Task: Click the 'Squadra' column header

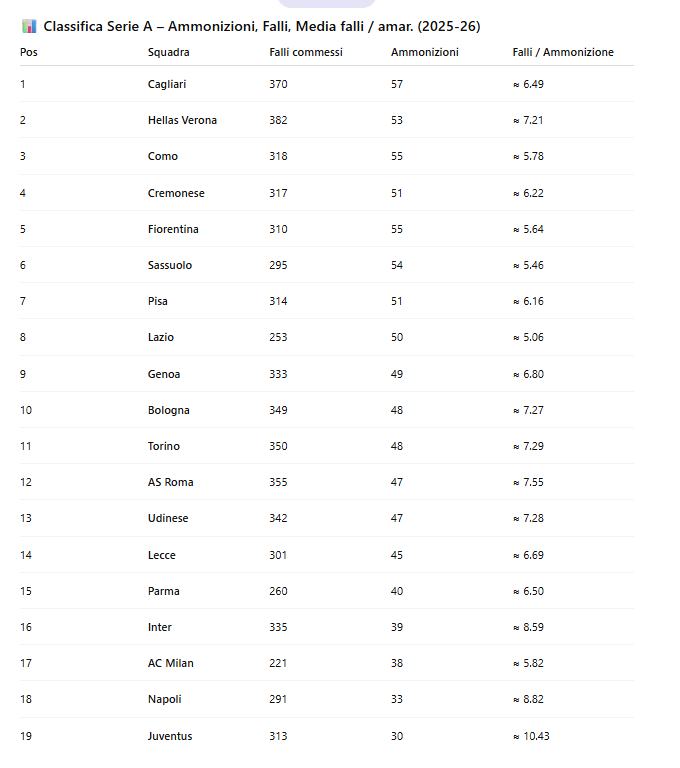Action: [168, 52]
